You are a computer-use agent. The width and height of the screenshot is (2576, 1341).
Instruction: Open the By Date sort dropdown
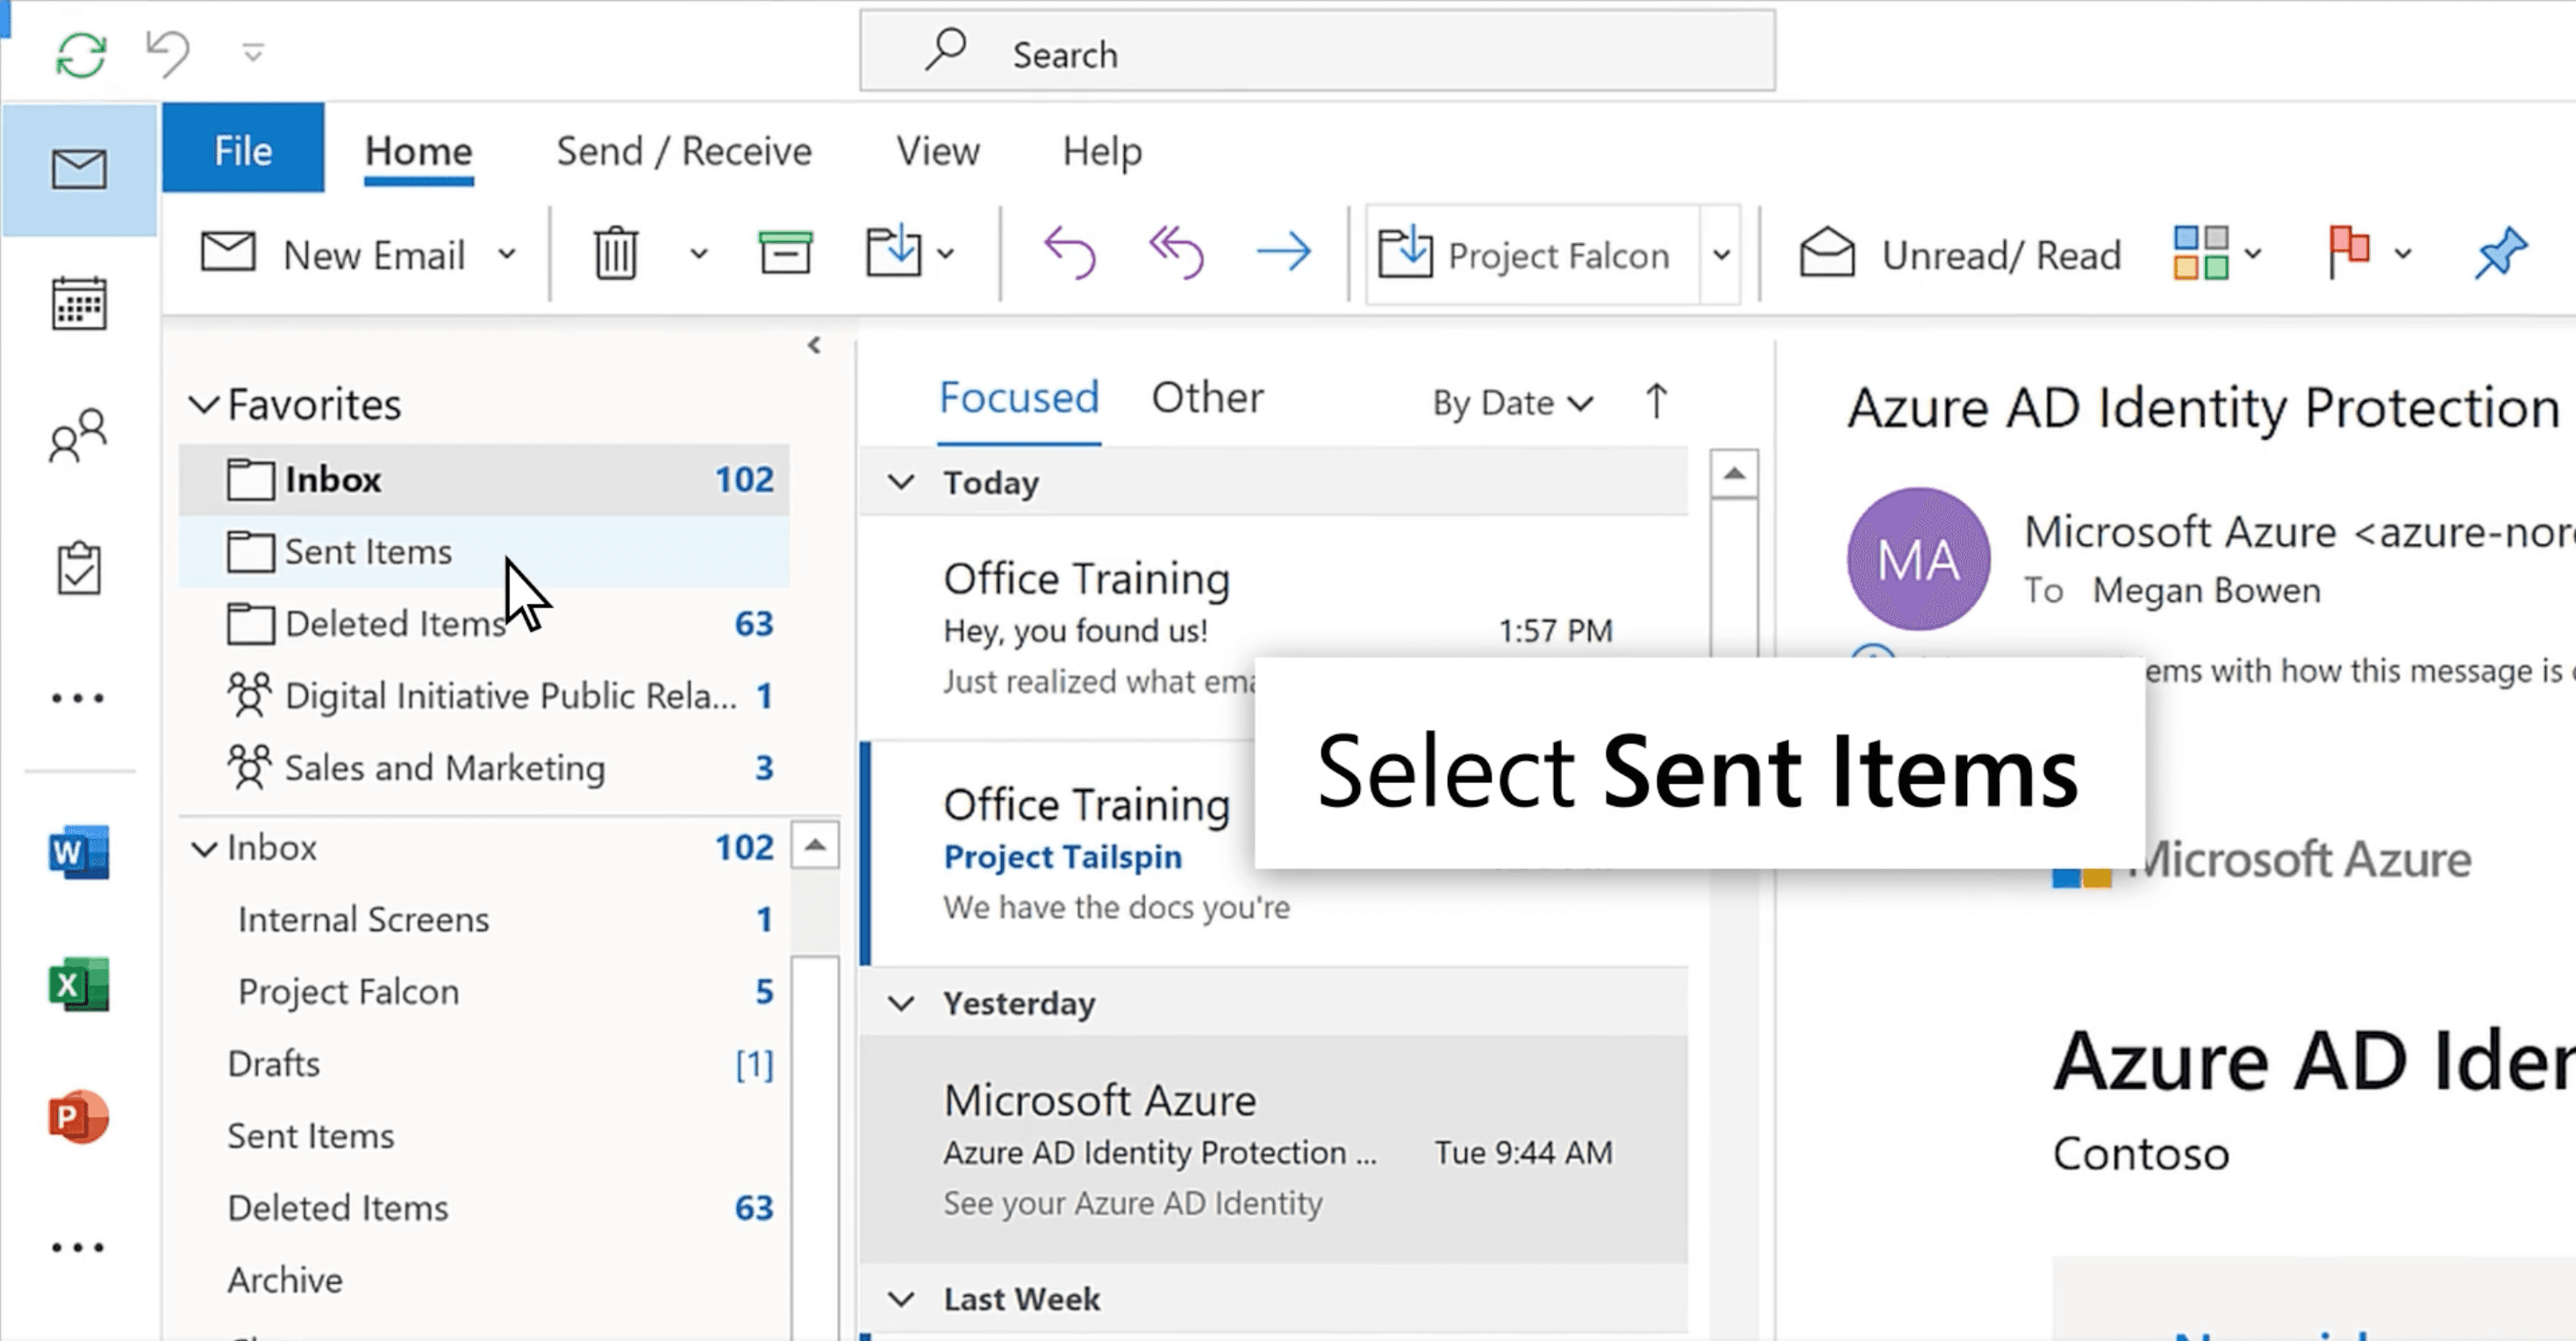click(1510, 402)
